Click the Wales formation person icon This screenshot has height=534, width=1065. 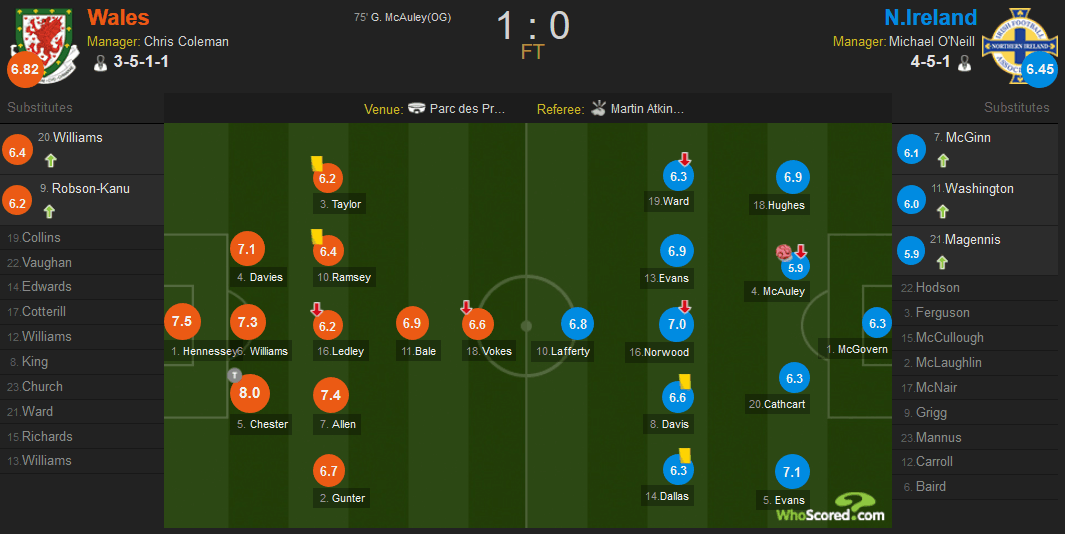[101, 63]
